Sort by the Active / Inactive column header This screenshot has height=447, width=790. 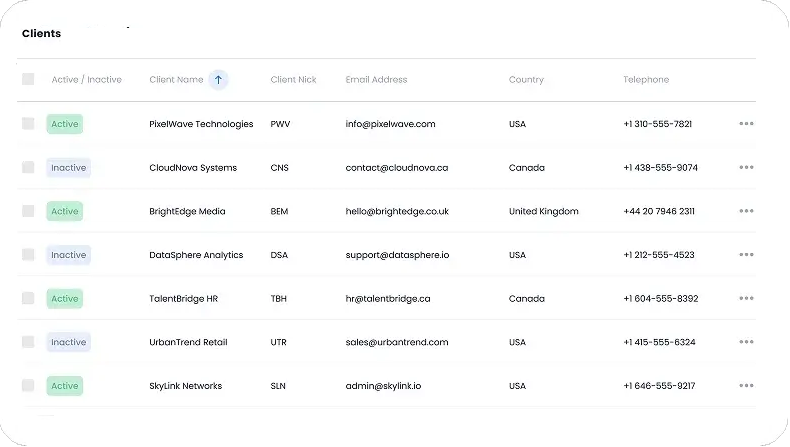tap(87, 80)
